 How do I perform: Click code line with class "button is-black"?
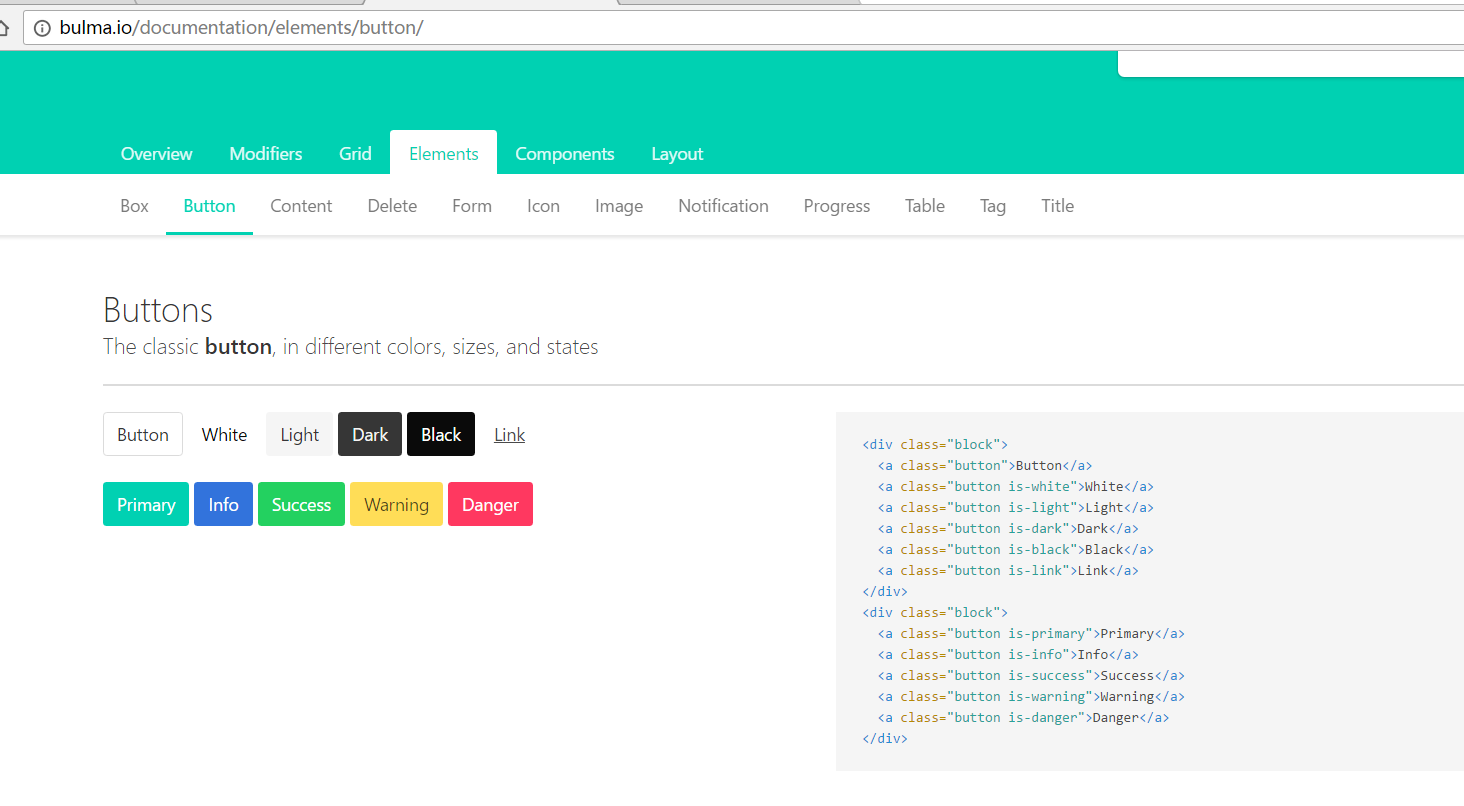1016,549
